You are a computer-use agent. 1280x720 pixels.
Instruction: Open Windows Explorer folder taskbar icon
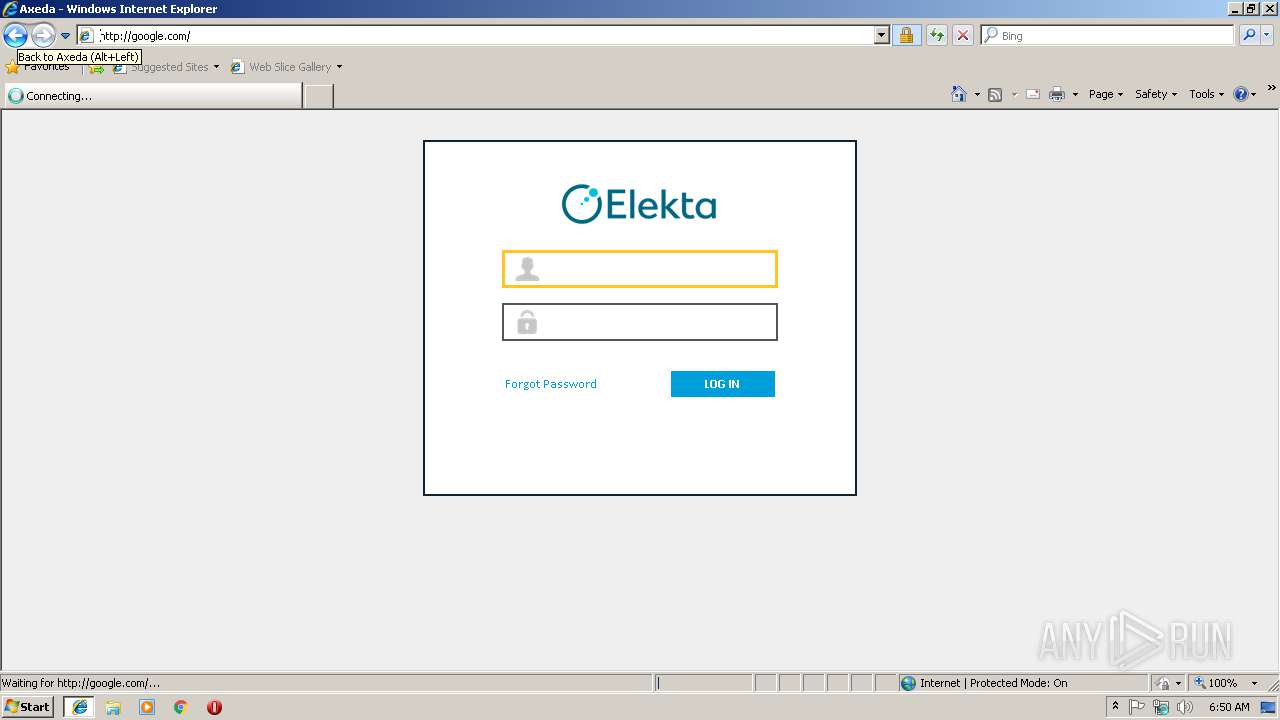coord(113,707)
